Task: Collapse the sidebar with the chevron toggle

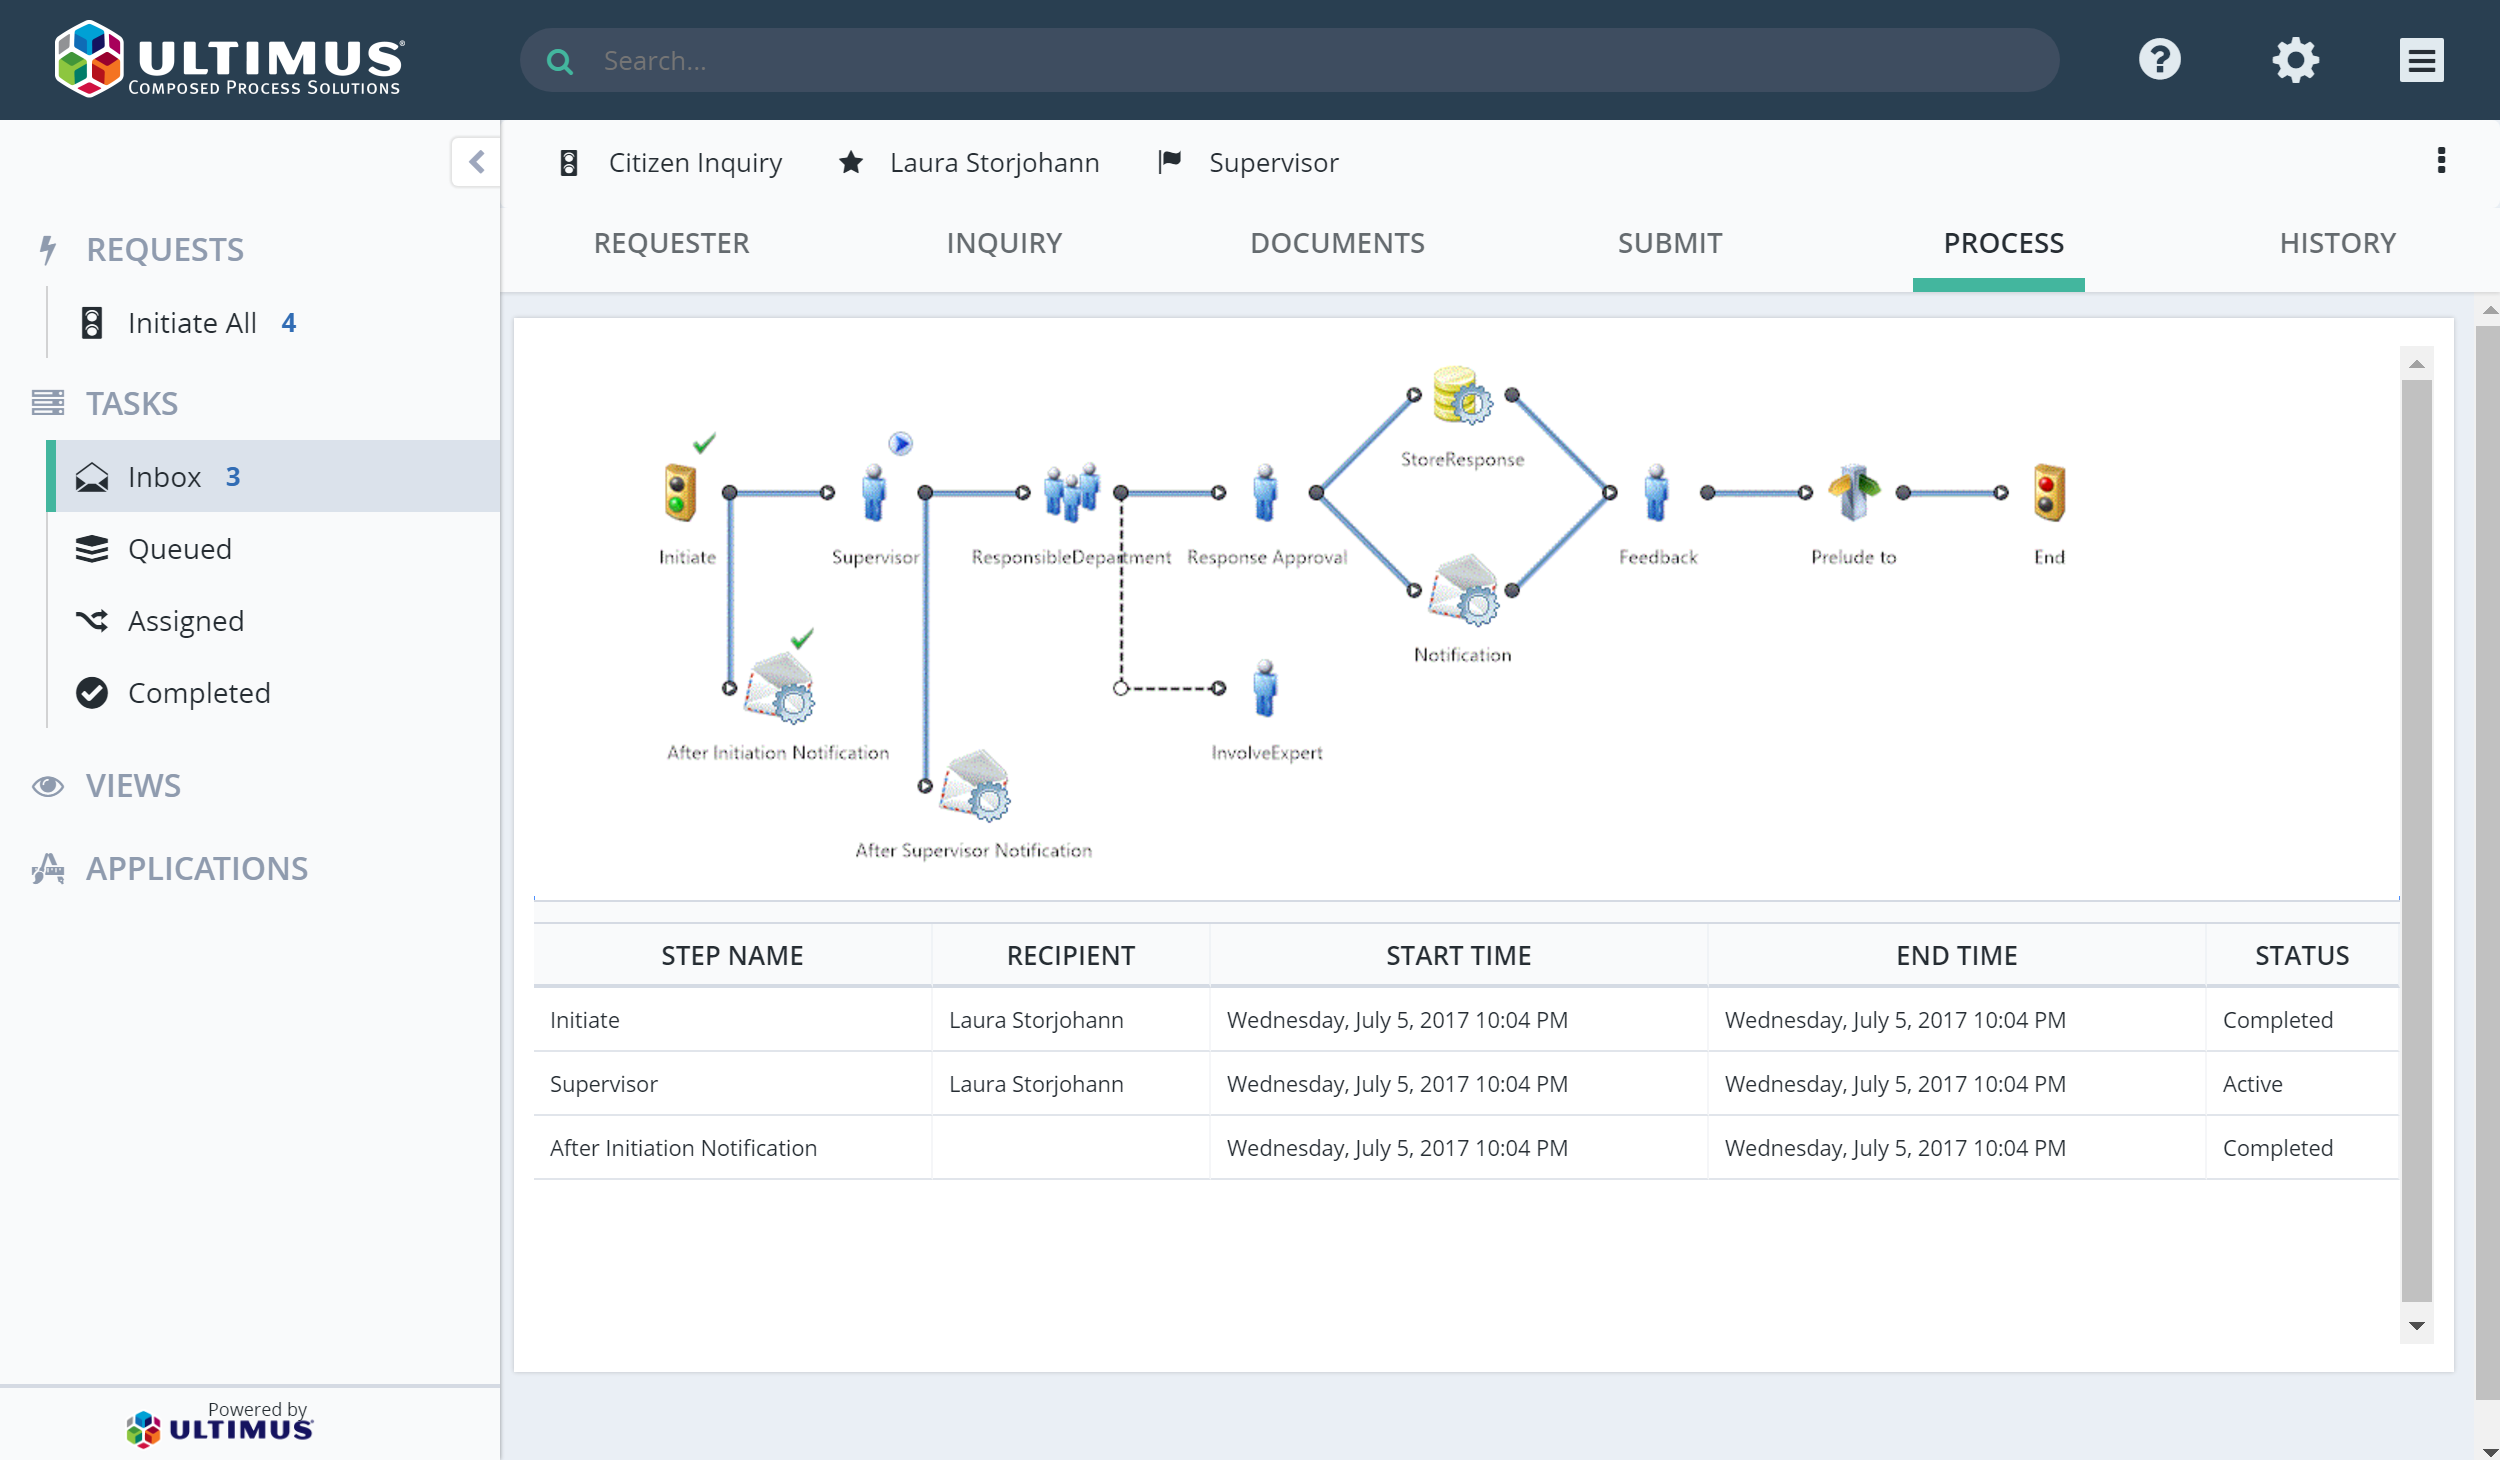Action: [477, 161]
